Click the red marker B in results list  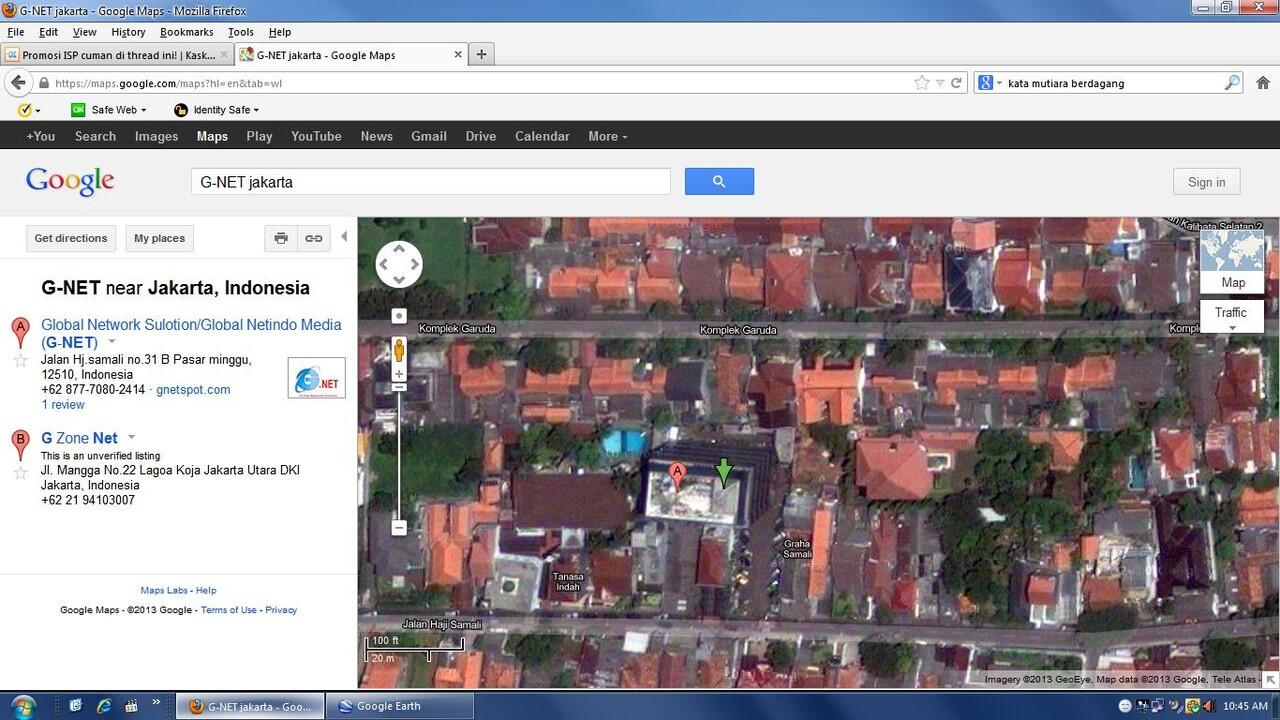(20, 444)
